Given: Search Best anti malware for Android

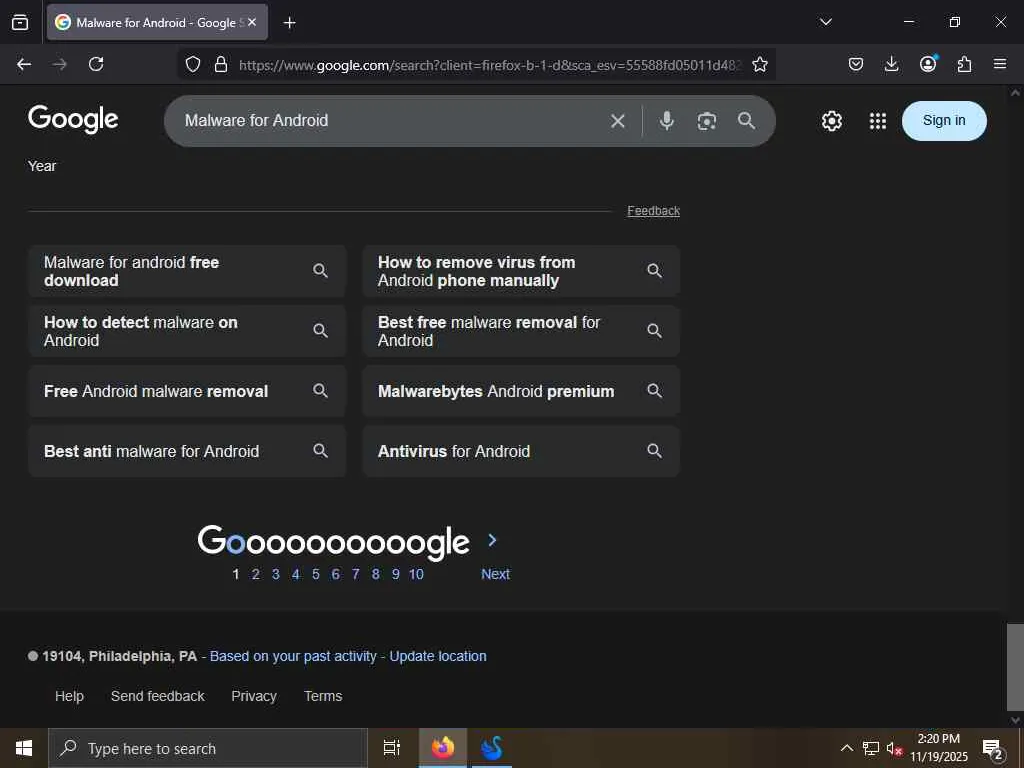Looking at the screenshot, I should tap(187, 451).
